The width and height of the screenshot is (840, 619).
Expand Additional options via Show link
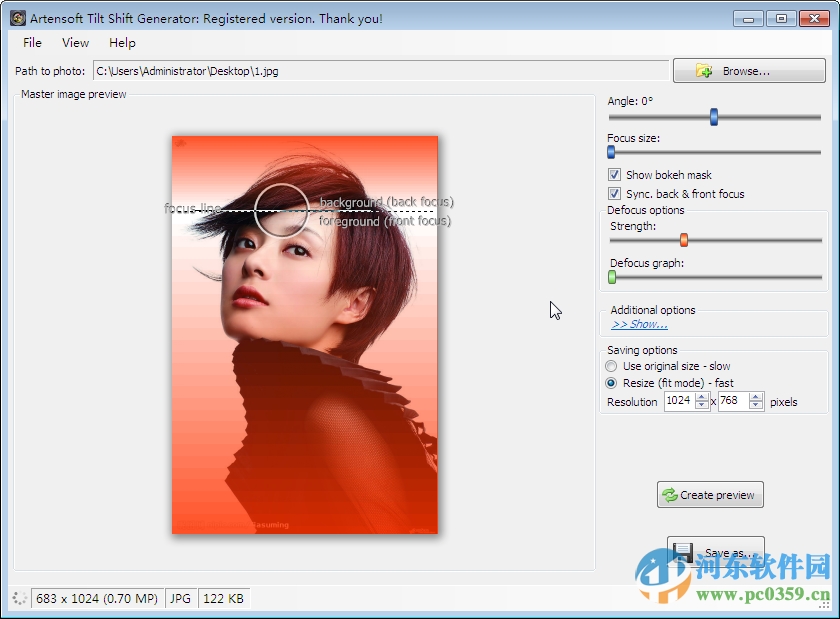pos(639,324)
